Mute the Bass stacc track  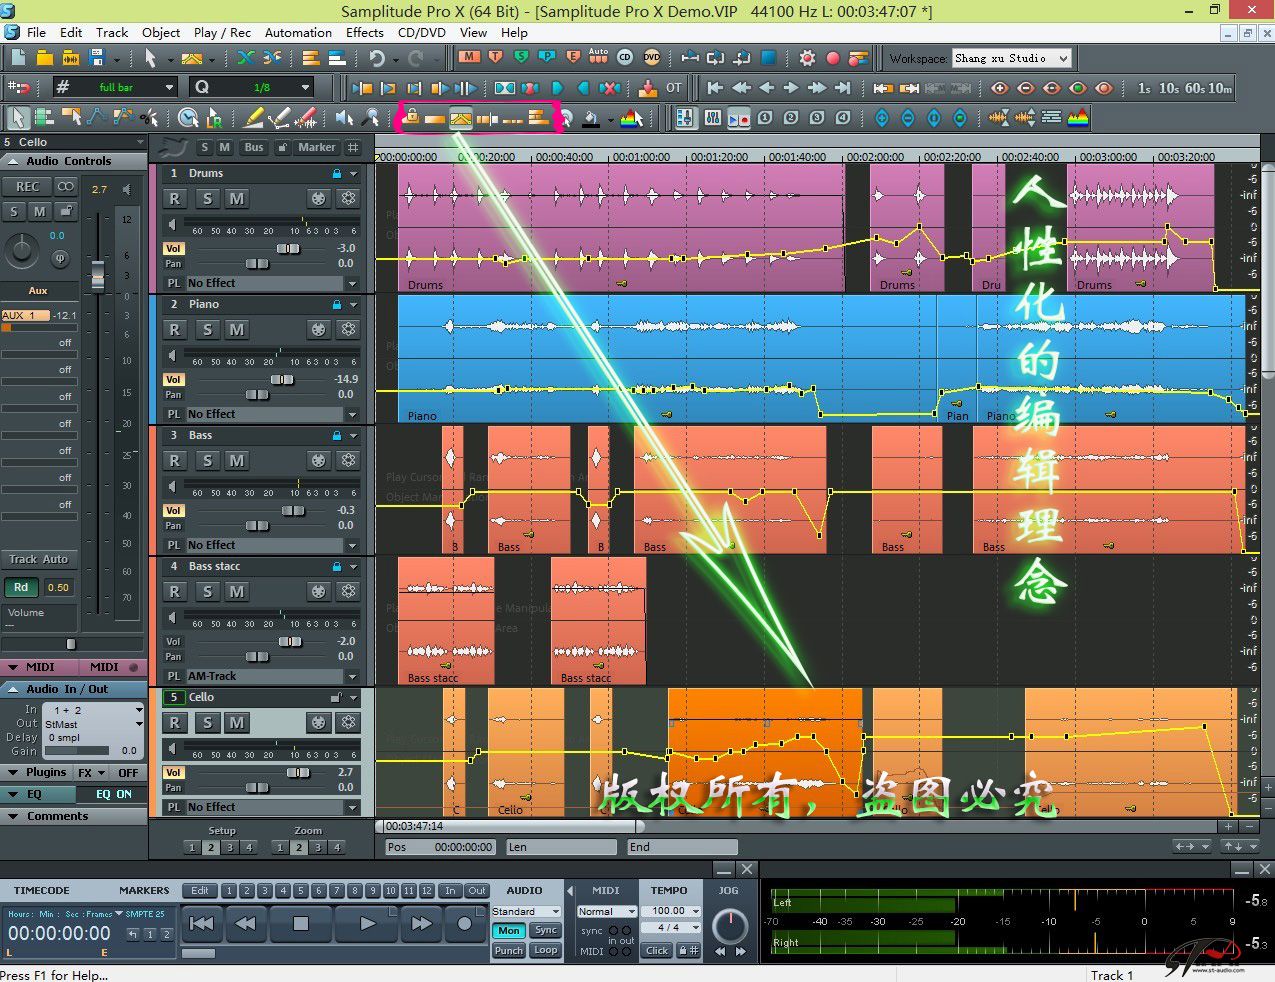point(236,591)
